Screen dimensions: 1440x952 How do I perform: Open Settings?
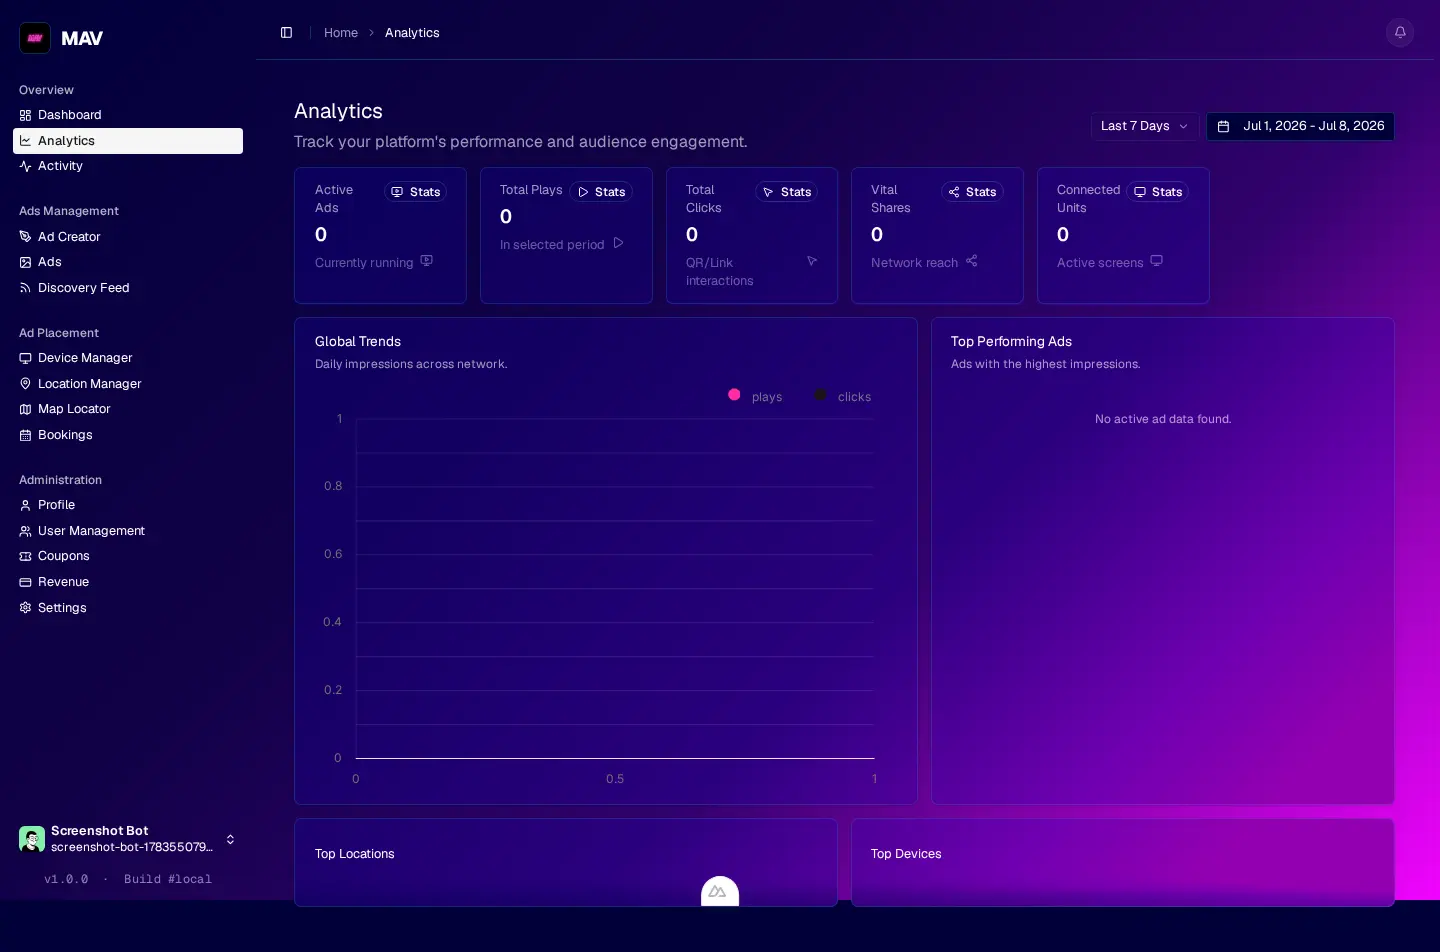128,608
